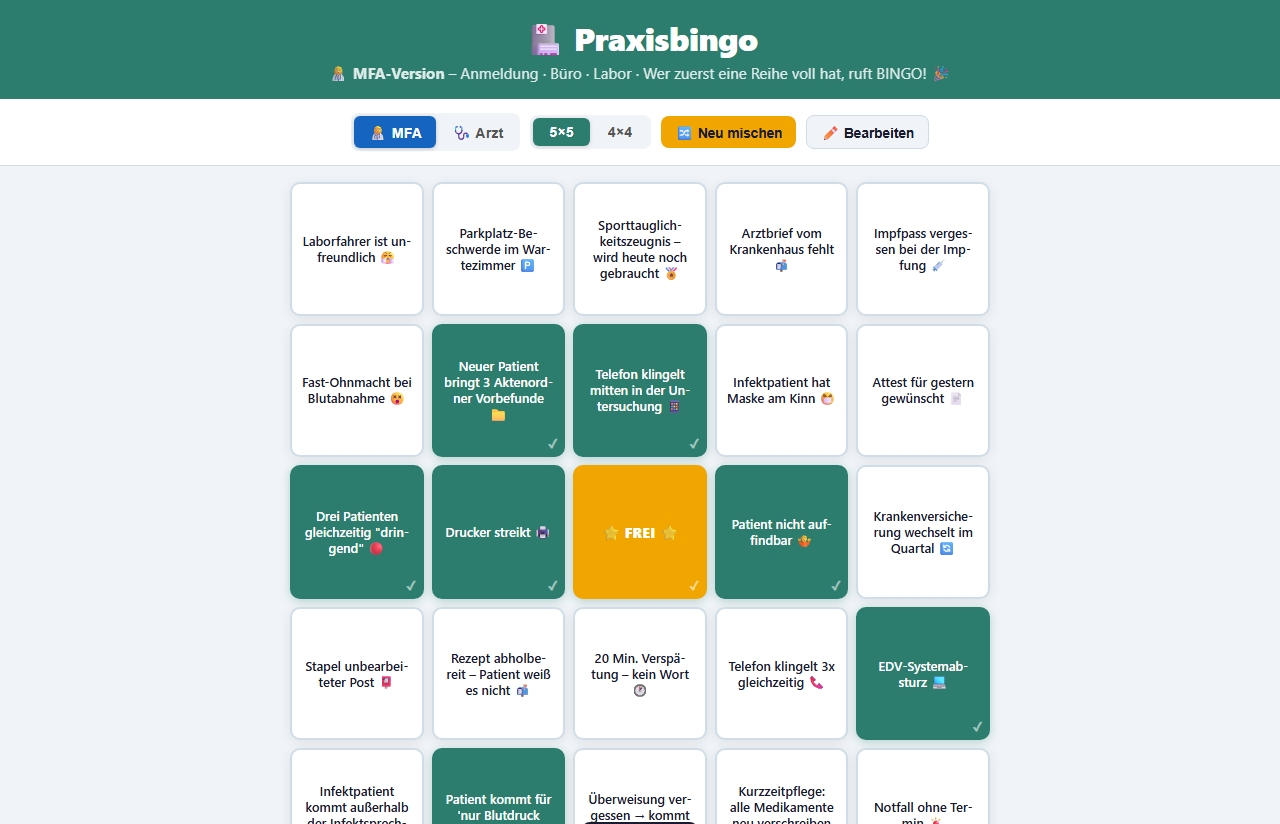Viewport: 1280px width, 824px height.
Task: Mark the Stapel unbearbeiteter Post tile
Action: coord(357,674)
